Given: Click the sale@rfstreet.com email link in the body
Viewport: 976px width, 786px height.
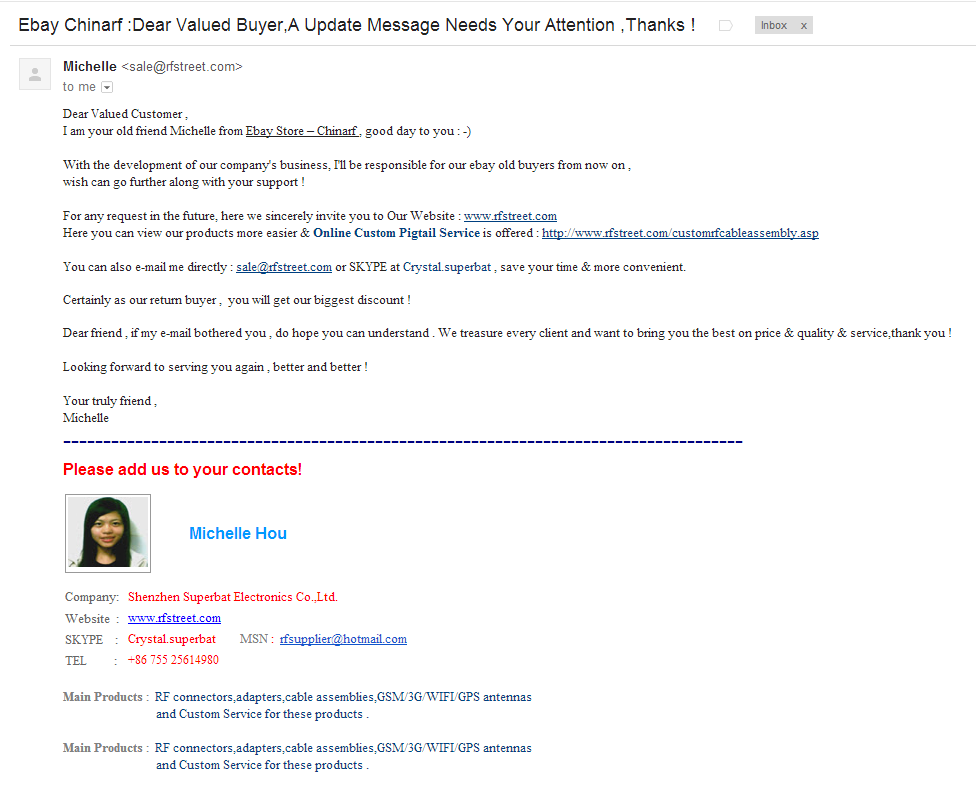Looking at the screenshot, I should pos(284,267).
